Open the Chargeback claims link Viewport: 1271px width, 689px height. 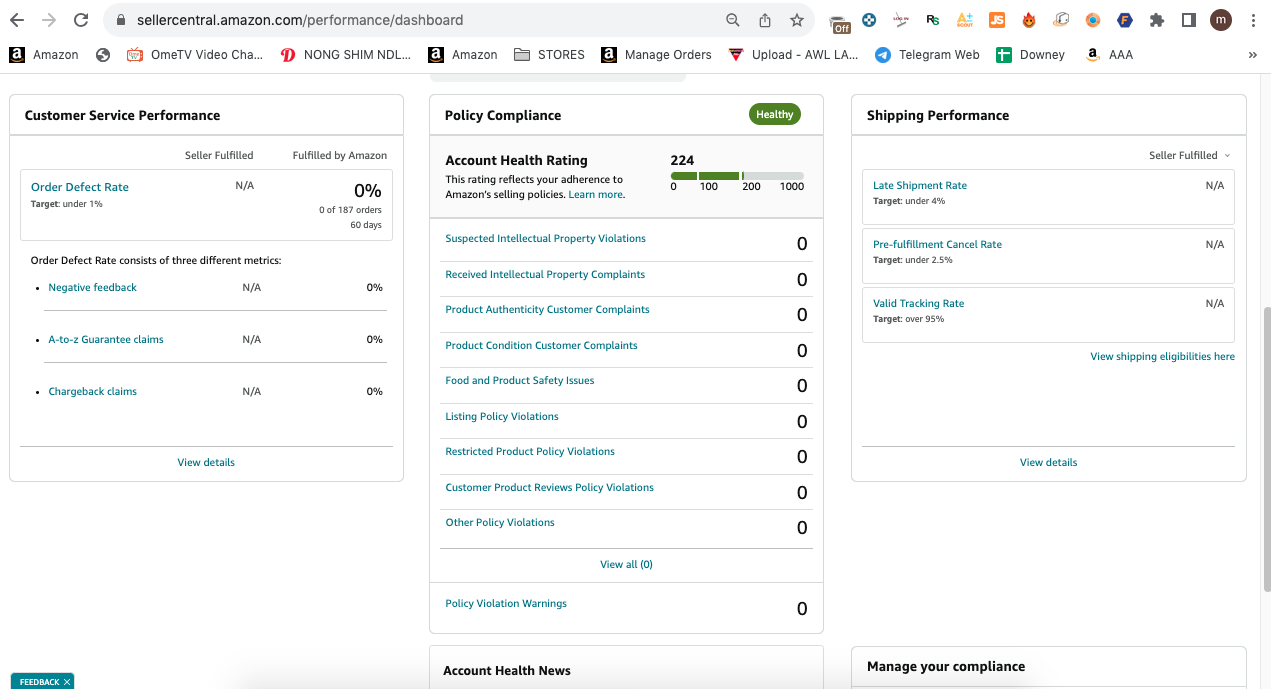[x=93, y=391]
